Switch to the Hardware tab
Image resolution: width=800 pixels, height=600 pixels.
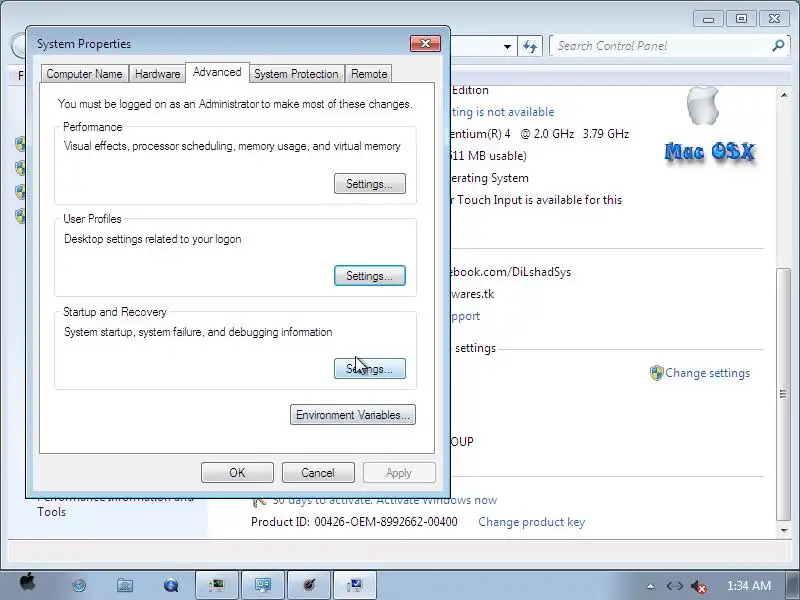[x=158, y=74]
